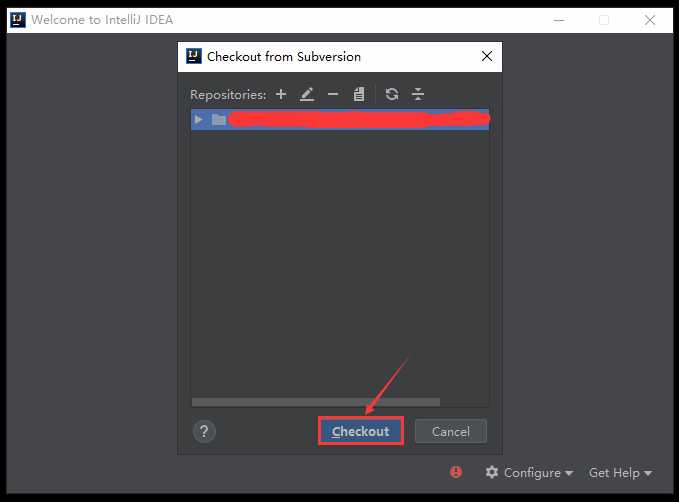The height and width of the screenshot is (502, 679).
Task: Show the red error notification icon
Action: [456, 472]
